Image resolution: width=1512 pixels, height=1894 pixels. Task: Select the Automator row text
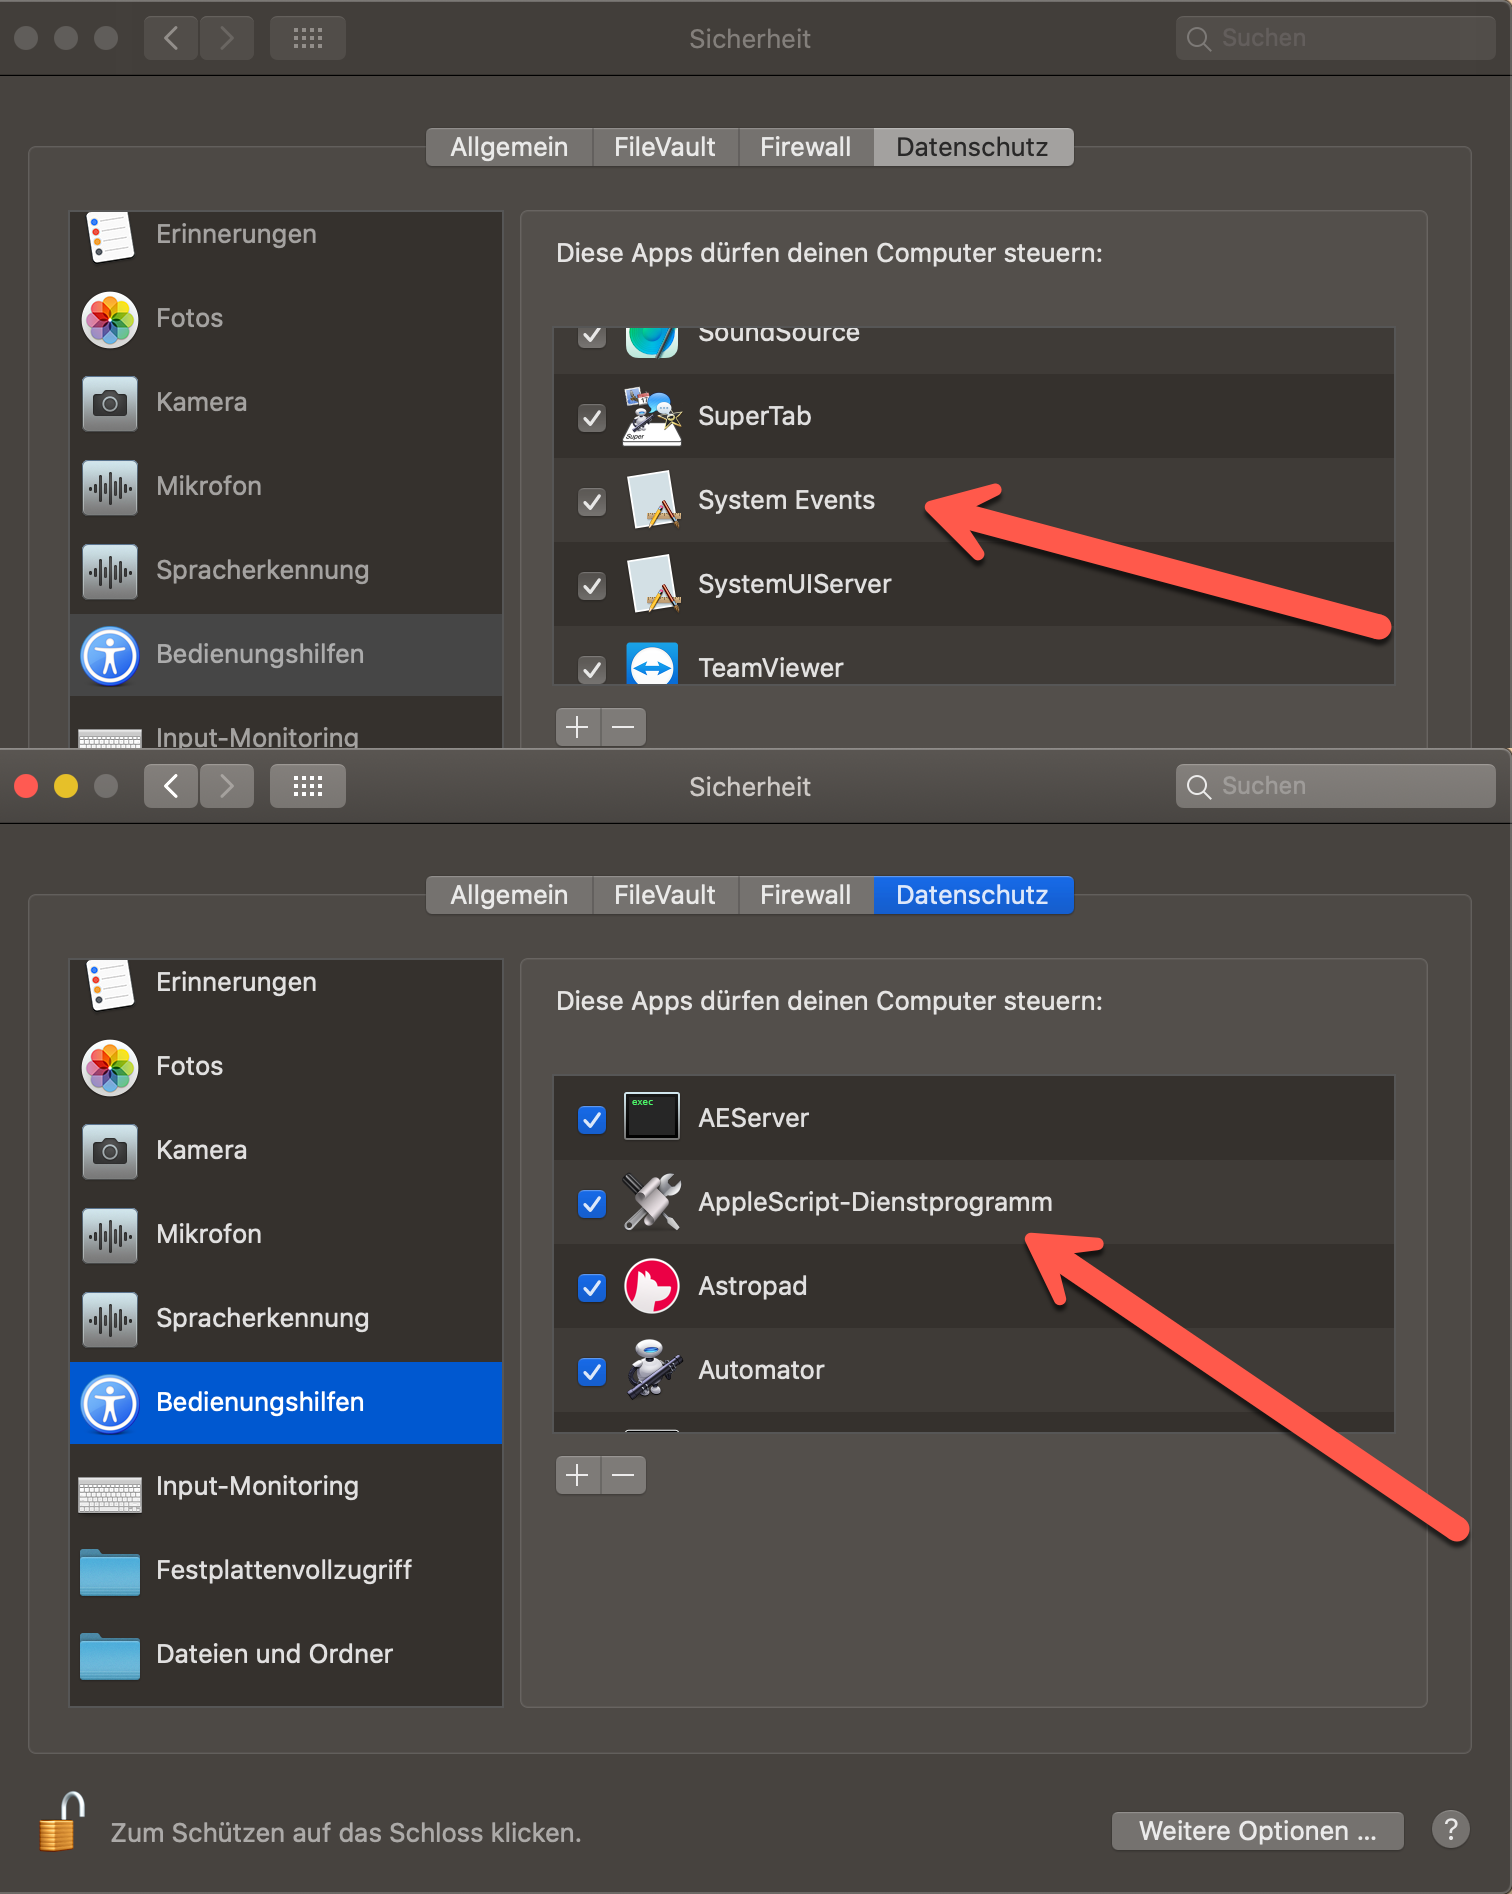click(761, 1370)
